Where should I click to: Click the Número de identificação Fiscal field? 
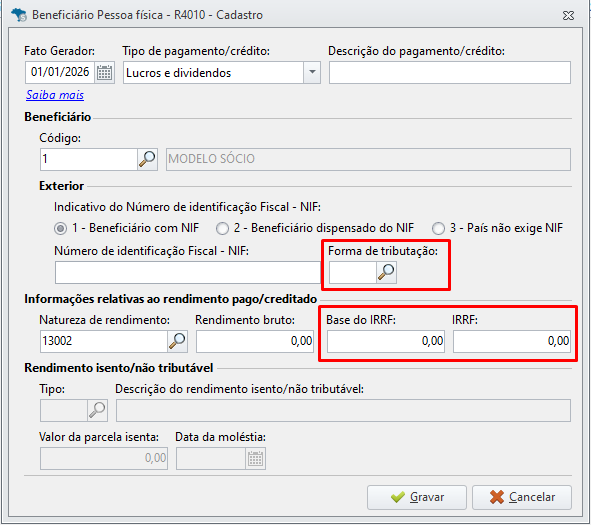[187, 273]
